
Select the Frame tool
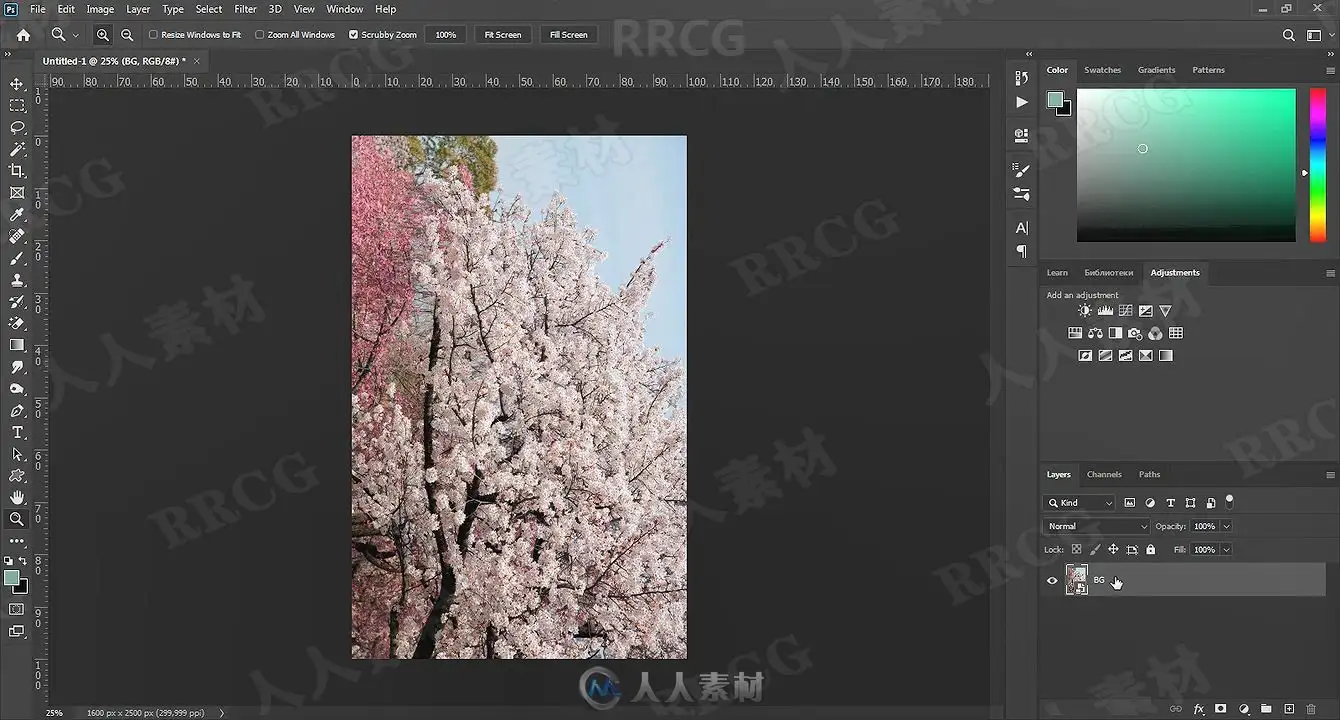point(17,193)
